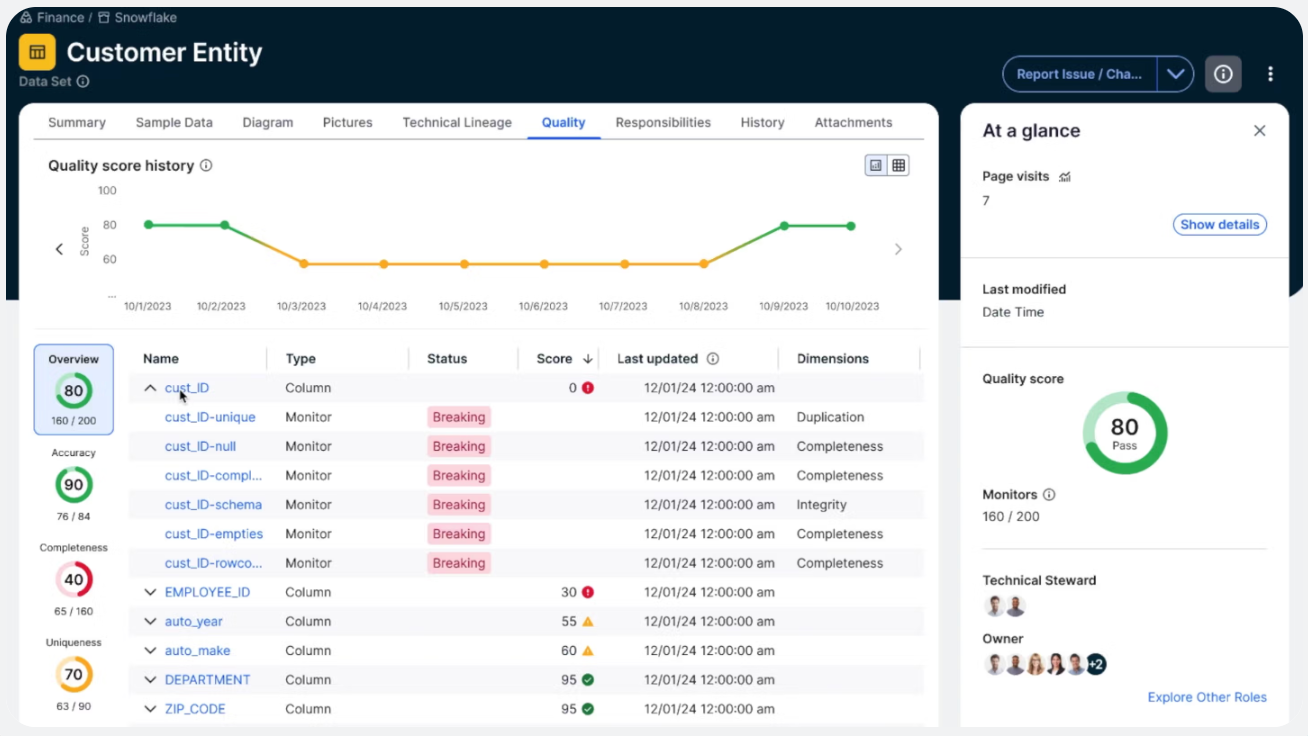This screenshot has height=736, width=1308.
Task: Collapse the cust_ID column row
Action: (150, 388)
